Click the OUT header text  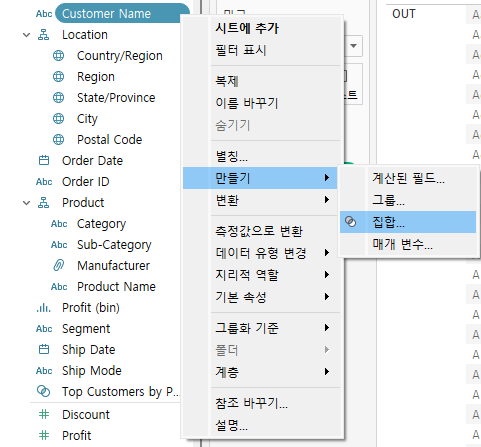(404, 14)
